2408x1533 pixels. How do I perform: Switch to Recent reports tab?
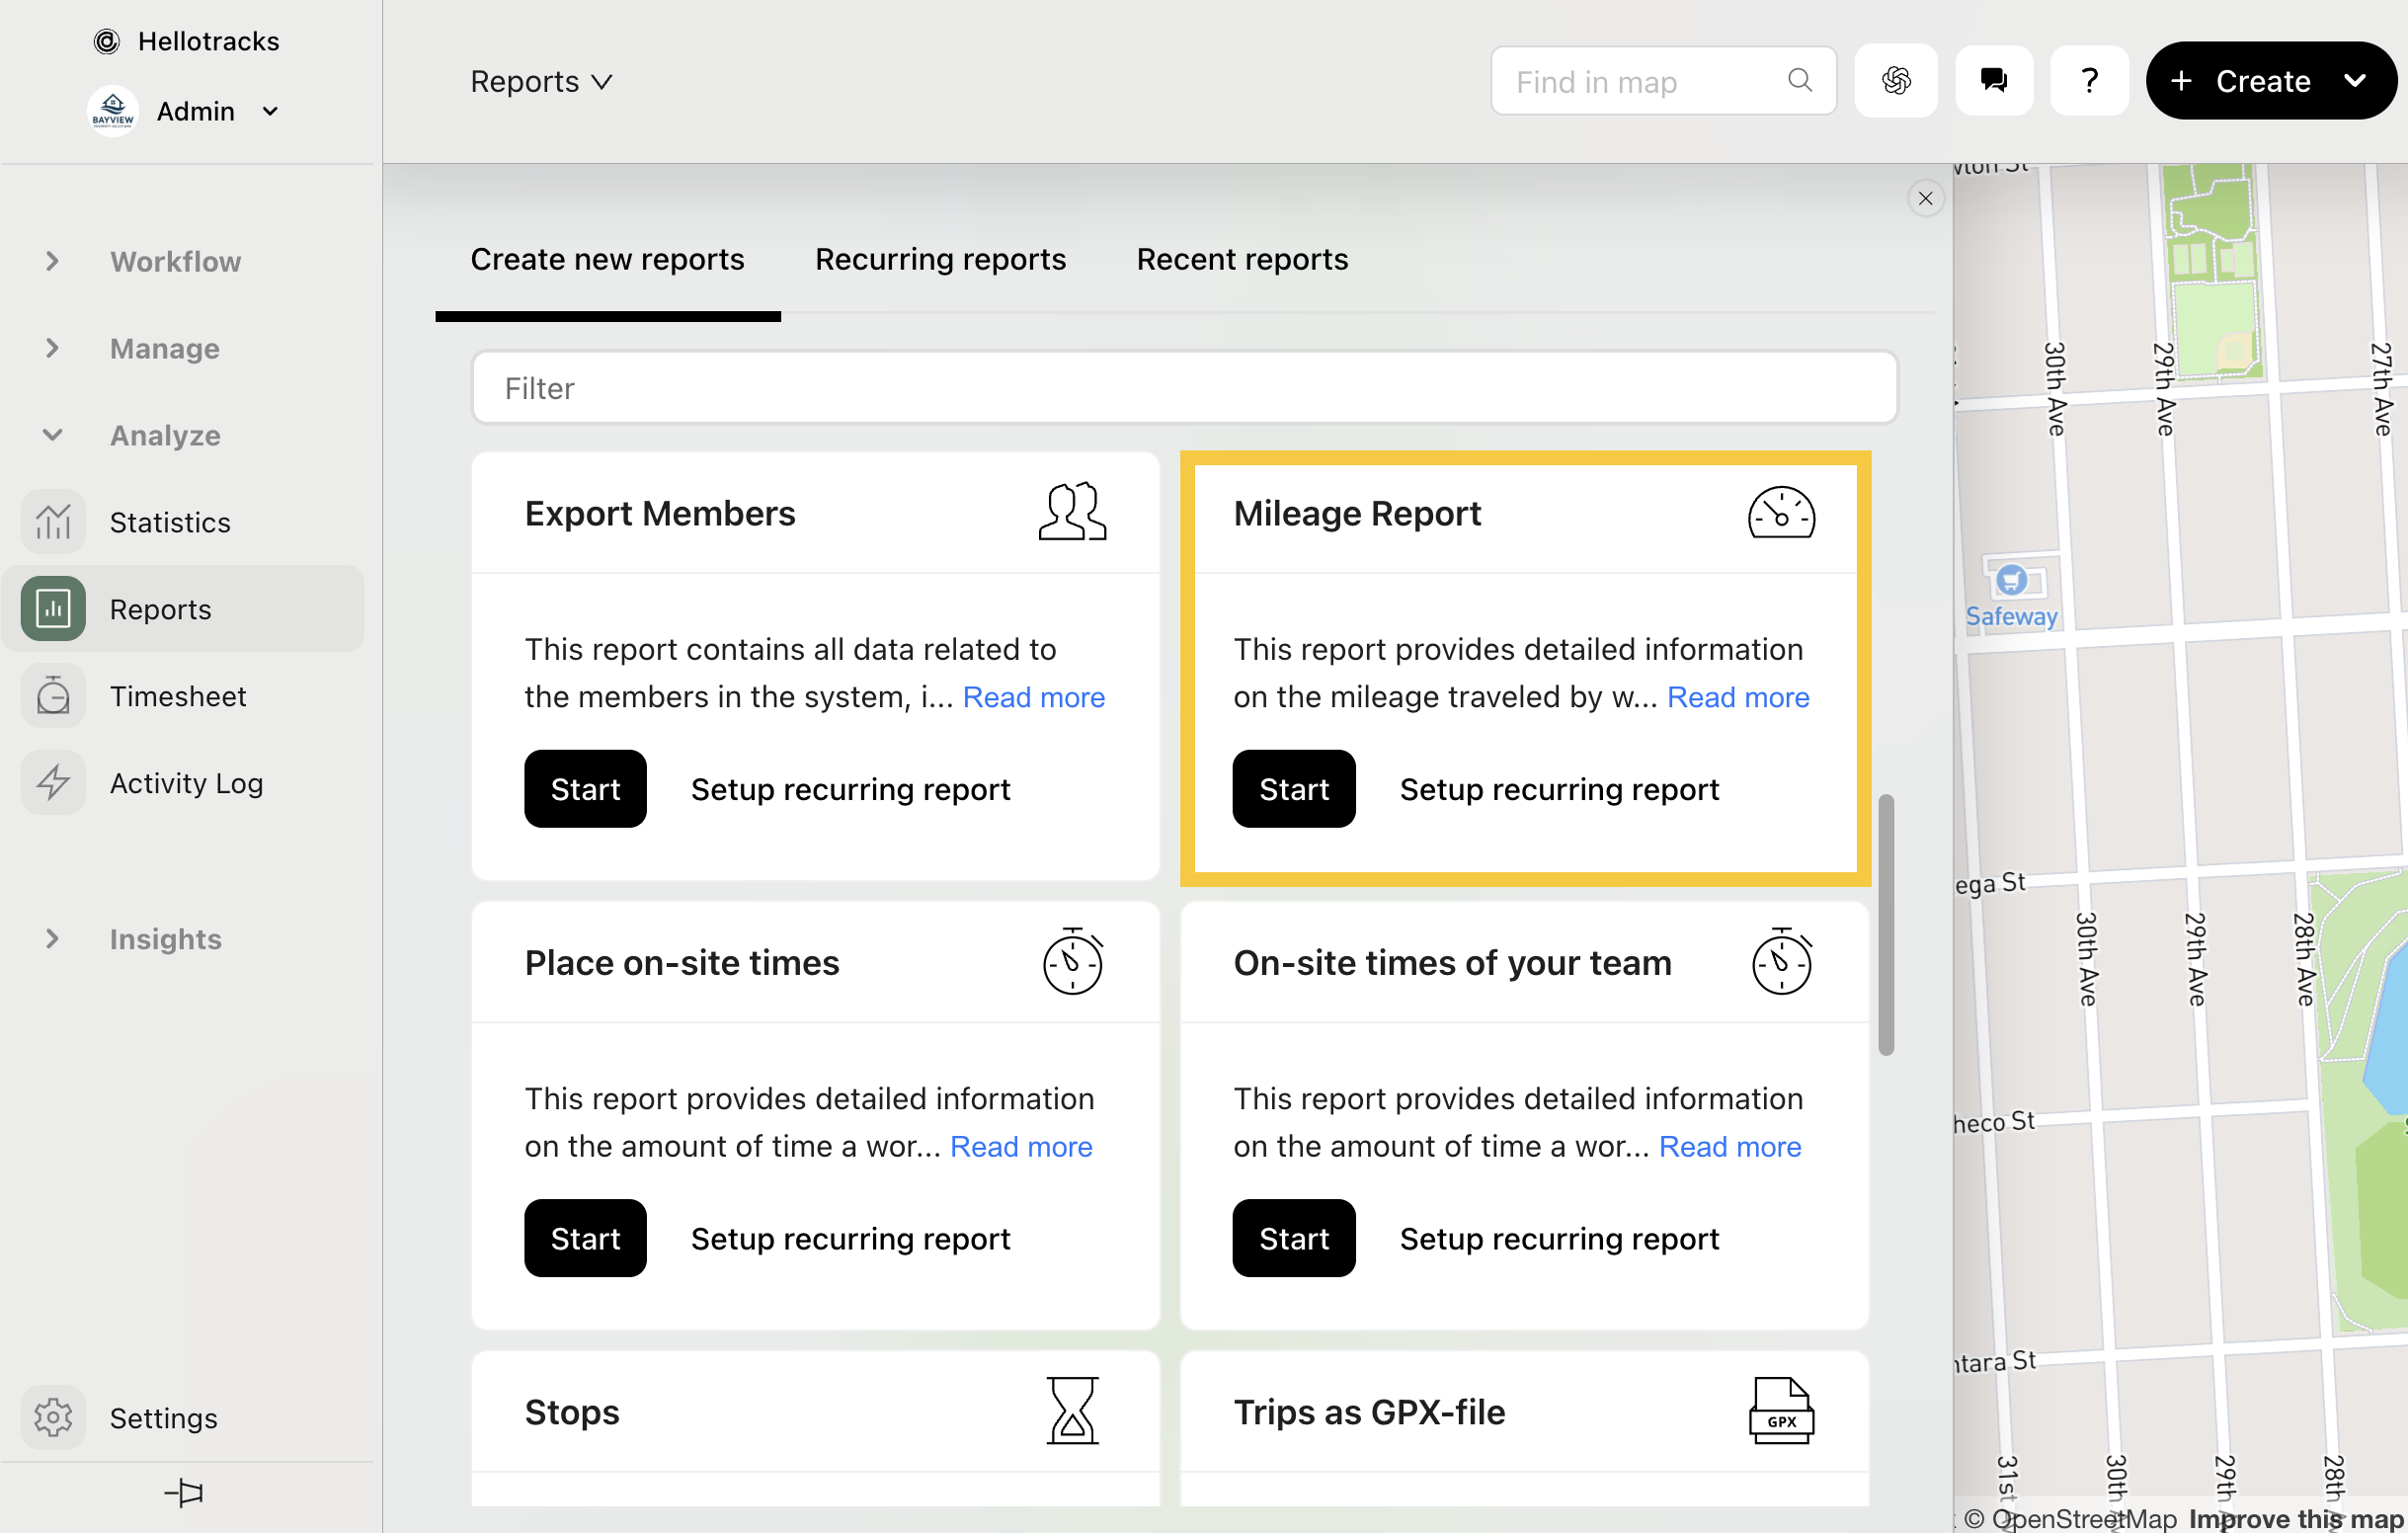coord(1242,259)
